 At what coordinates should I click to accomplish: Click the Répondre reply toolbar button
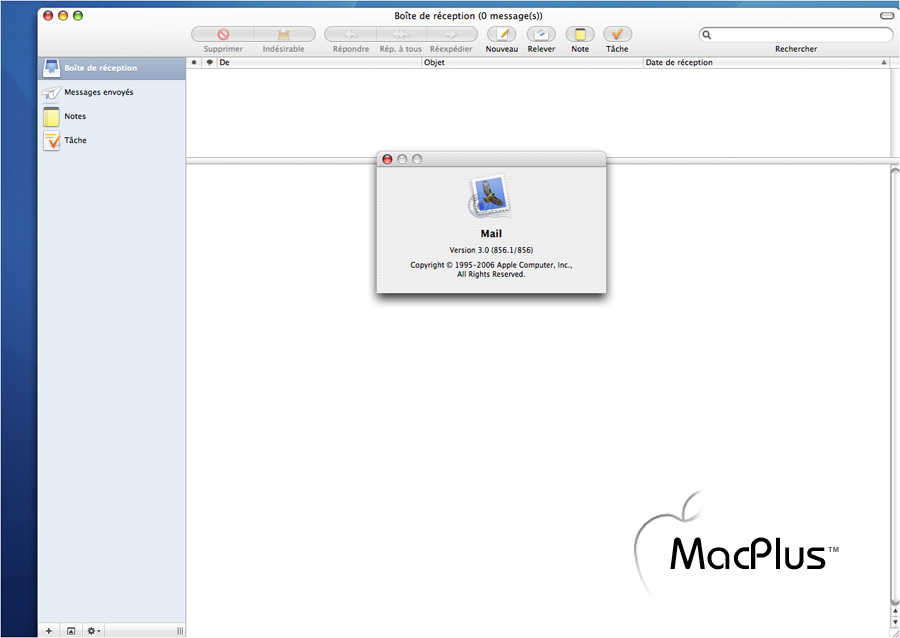[351, 34]
